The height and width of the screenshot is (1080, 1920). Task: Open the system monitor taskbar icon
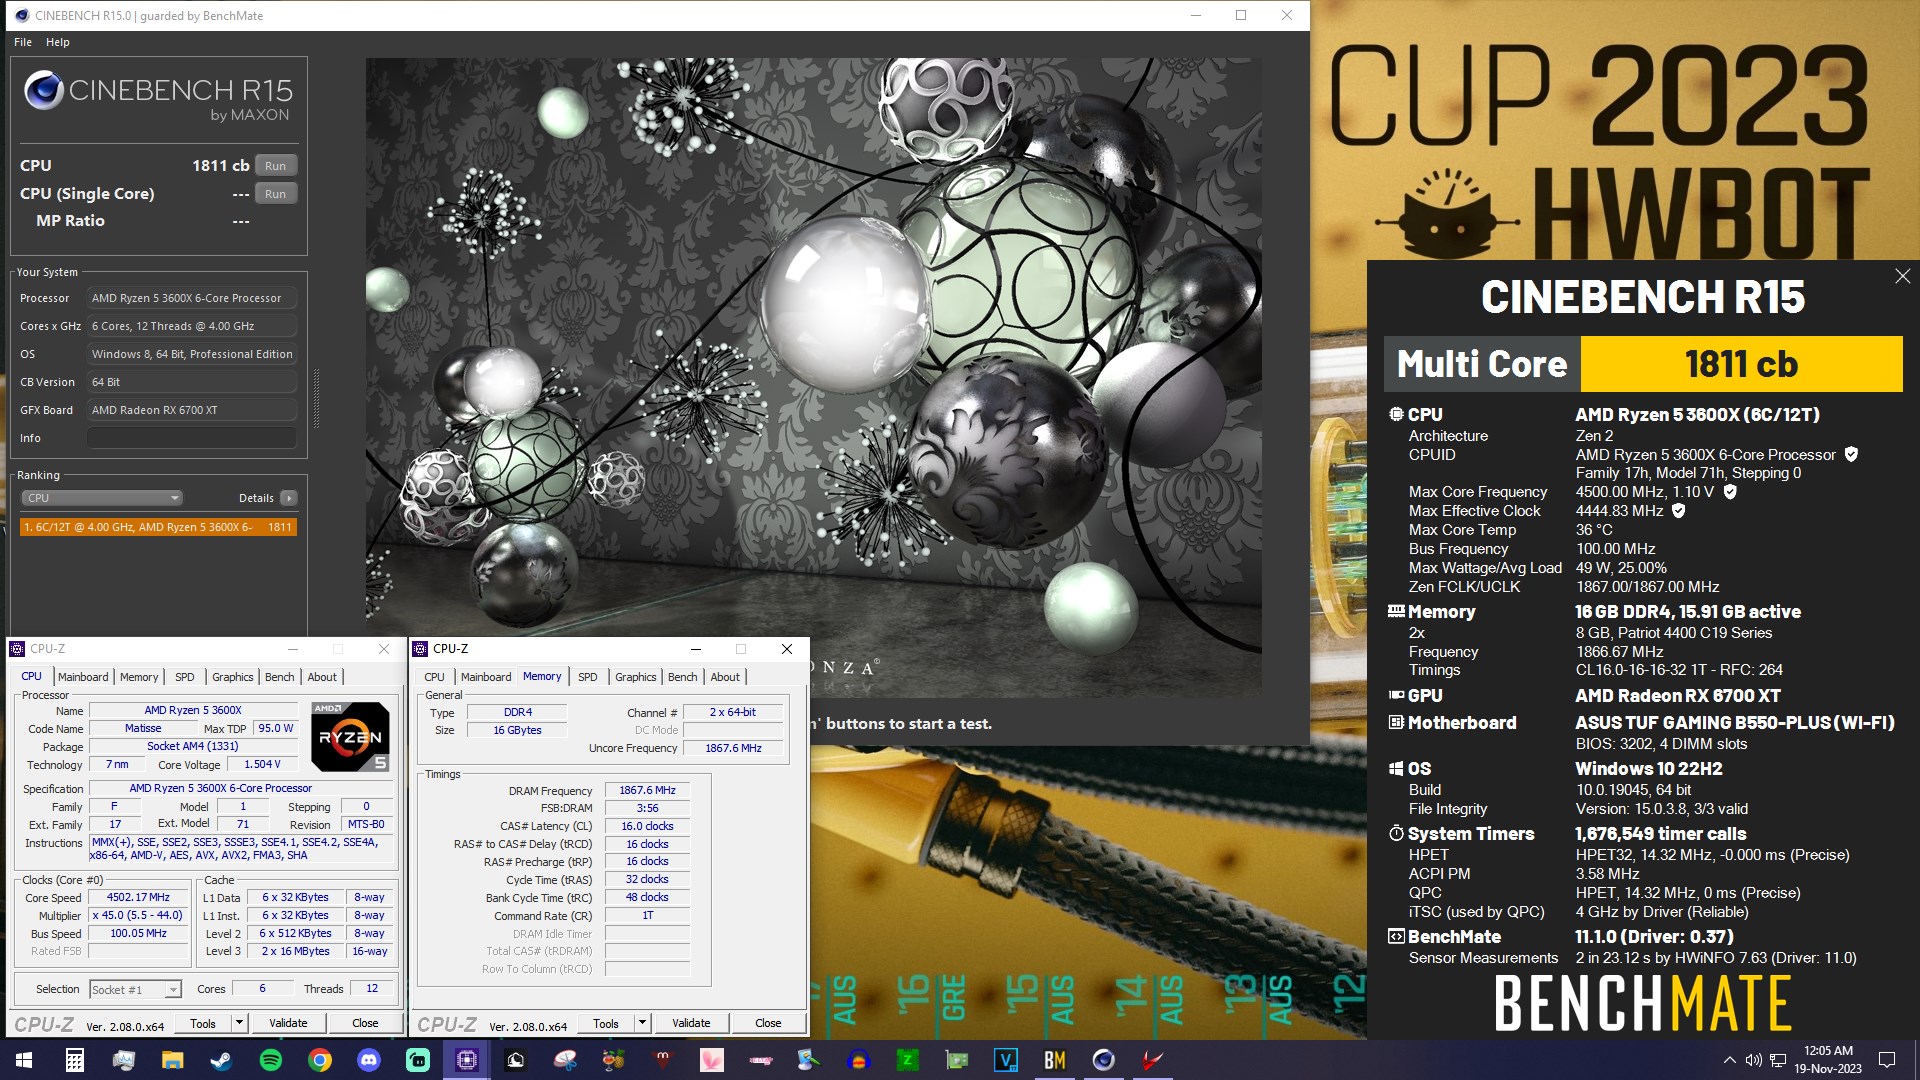124,1060
